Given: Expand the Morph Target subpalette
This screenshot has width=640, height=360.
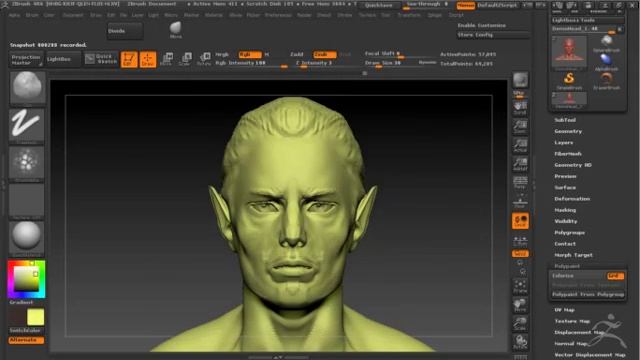Looking at the screenshot, I should point(573,255).
